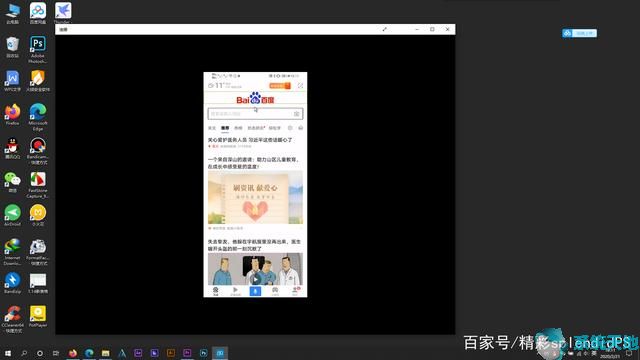Click the Cortana circle on taskbar

coord(40,353)
